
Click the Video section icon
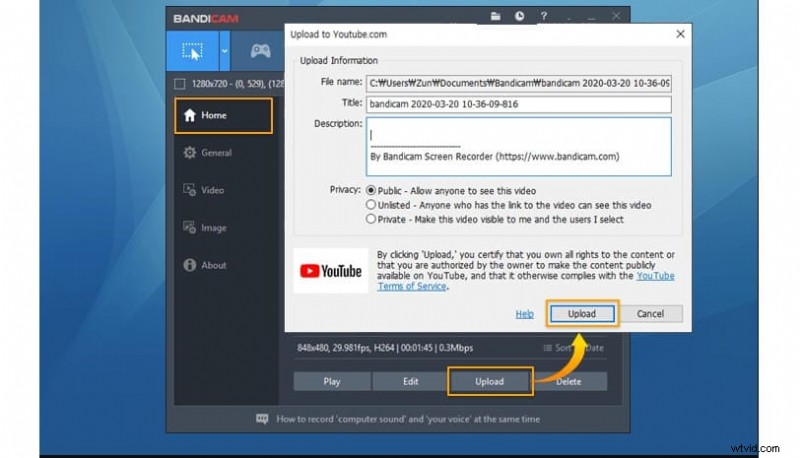pyautogui.click(x=189, y=190)
